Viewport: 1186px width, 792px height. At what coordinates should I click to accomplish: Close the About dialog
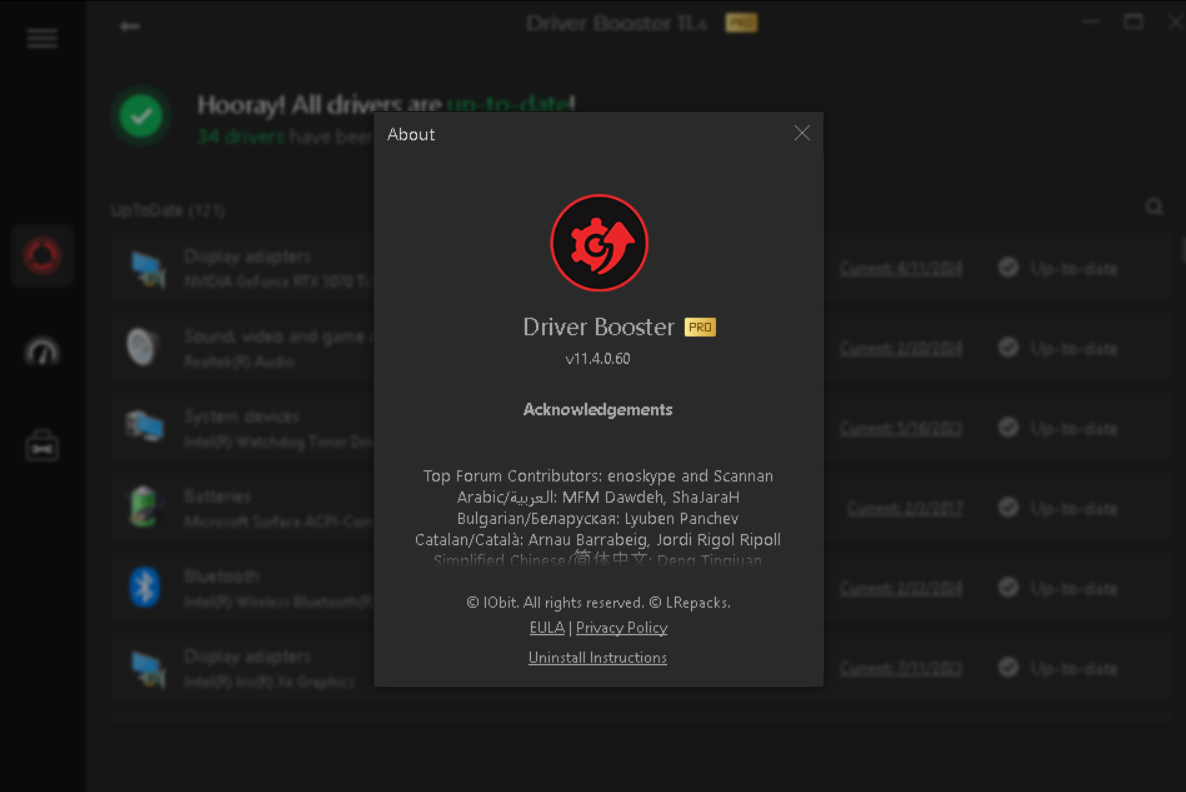pyautogui.click(x=802, y=133)
